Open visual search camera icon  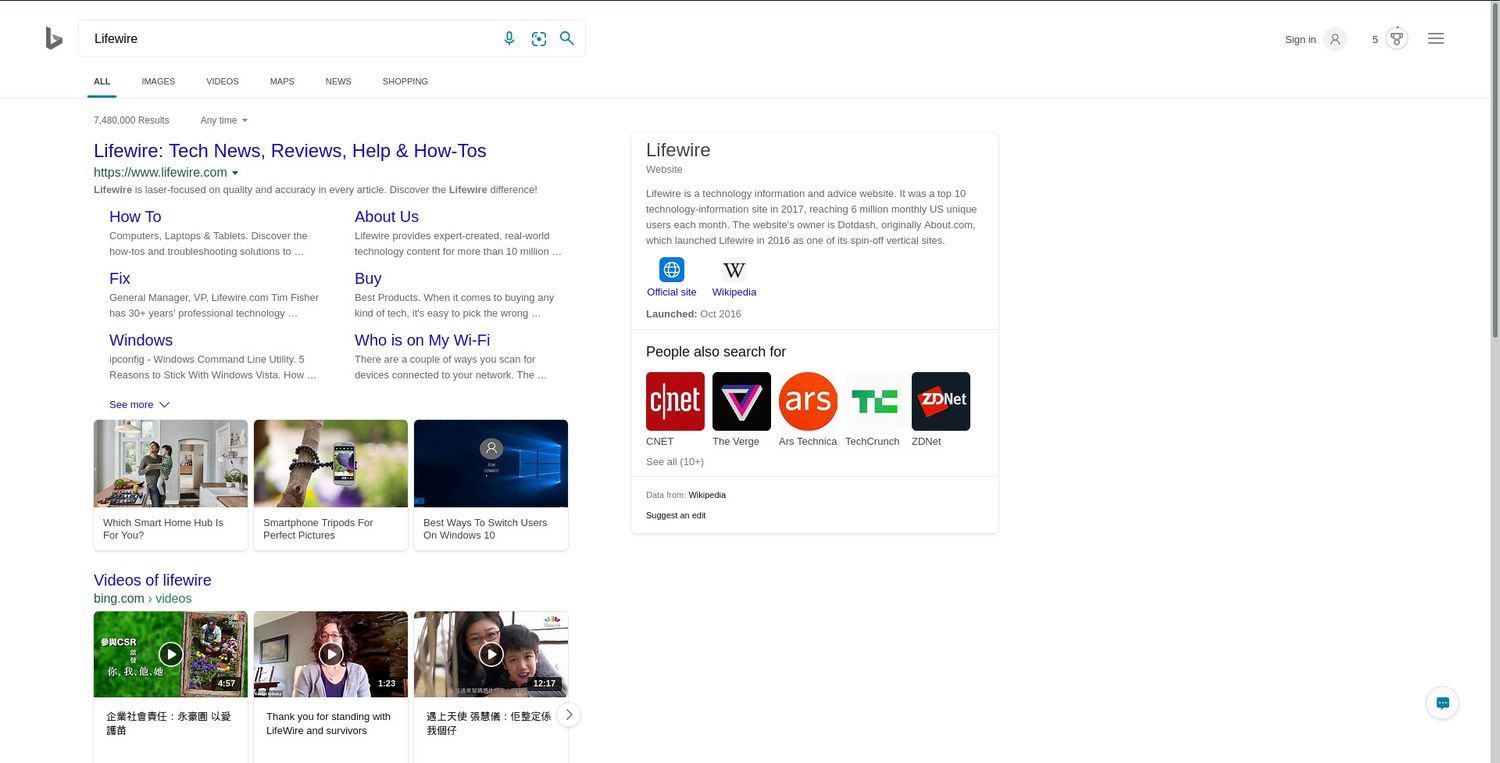[x=539, y=39]
